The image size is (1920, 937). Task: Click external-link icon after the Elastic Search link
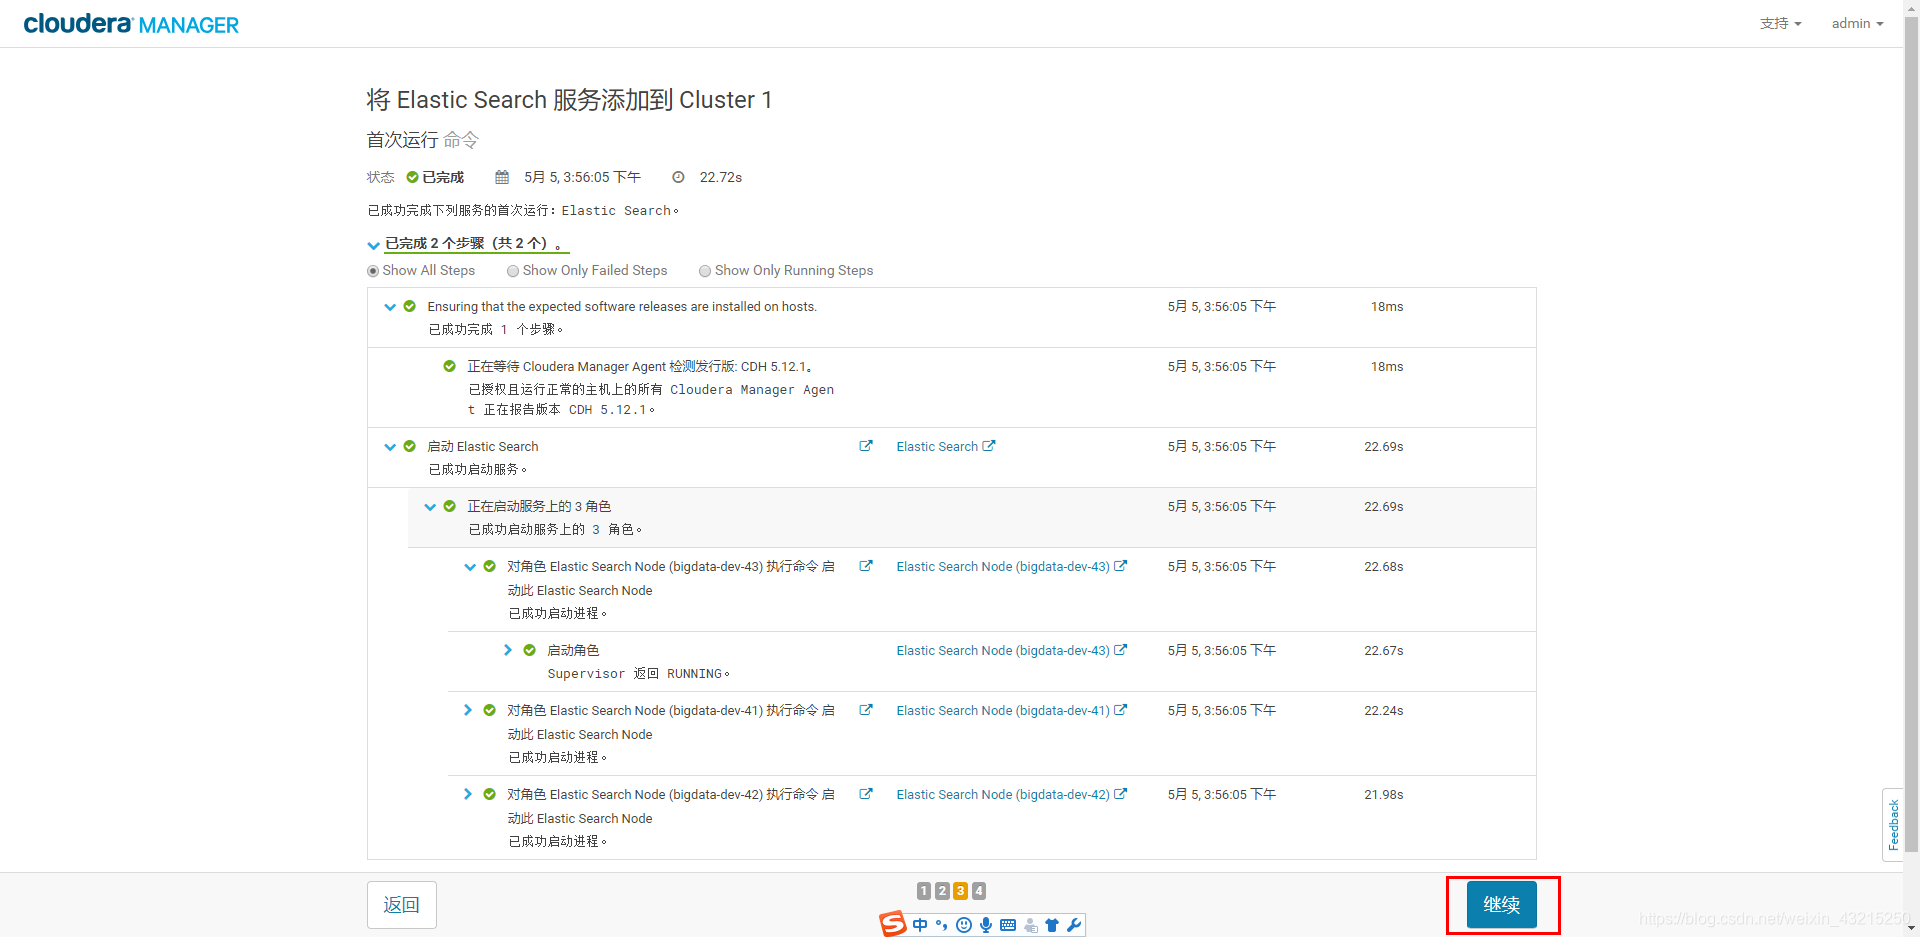coord(989,446)
